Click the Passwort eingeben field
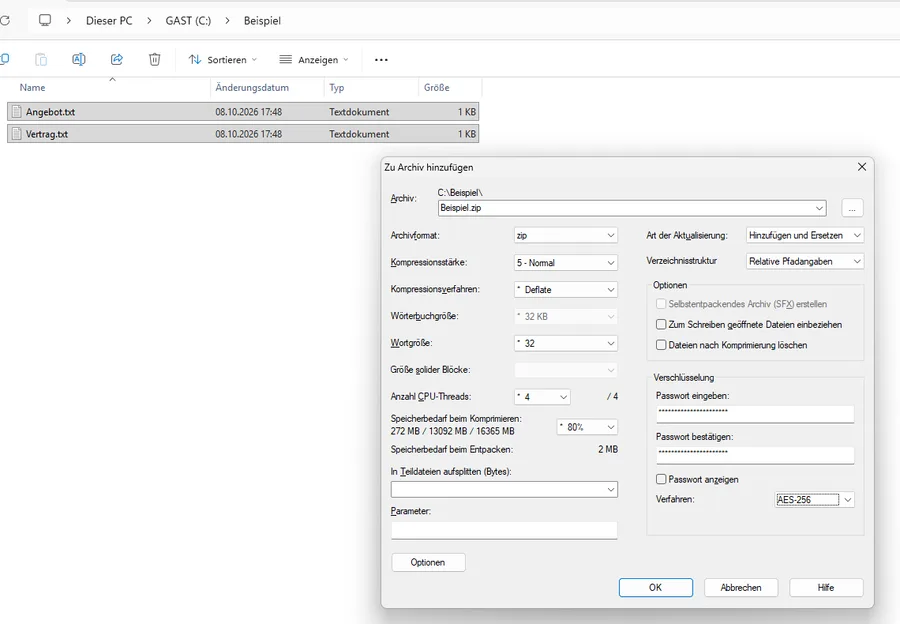The width and height of the screenshot is (900, 624). click(x=755, y=413)
